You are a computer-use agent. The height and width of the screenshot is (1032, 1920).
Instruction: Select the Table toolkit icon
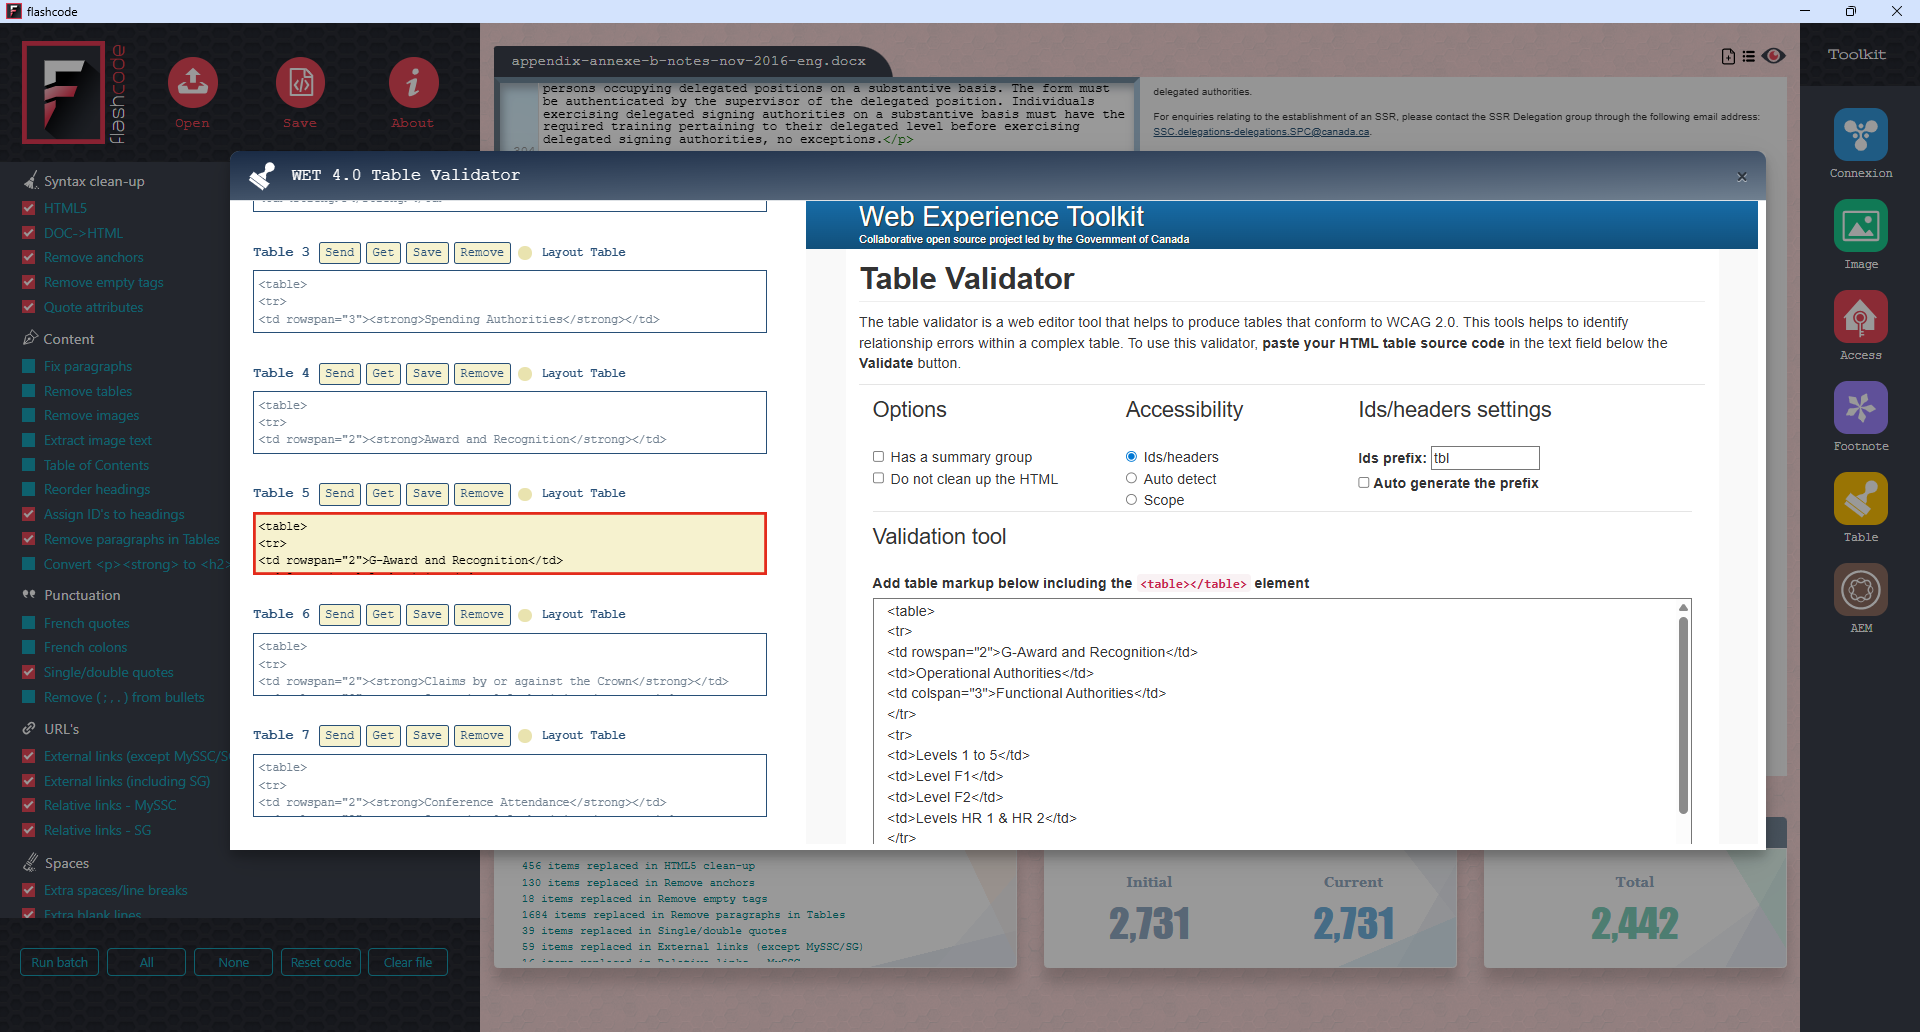point(1860,499)
